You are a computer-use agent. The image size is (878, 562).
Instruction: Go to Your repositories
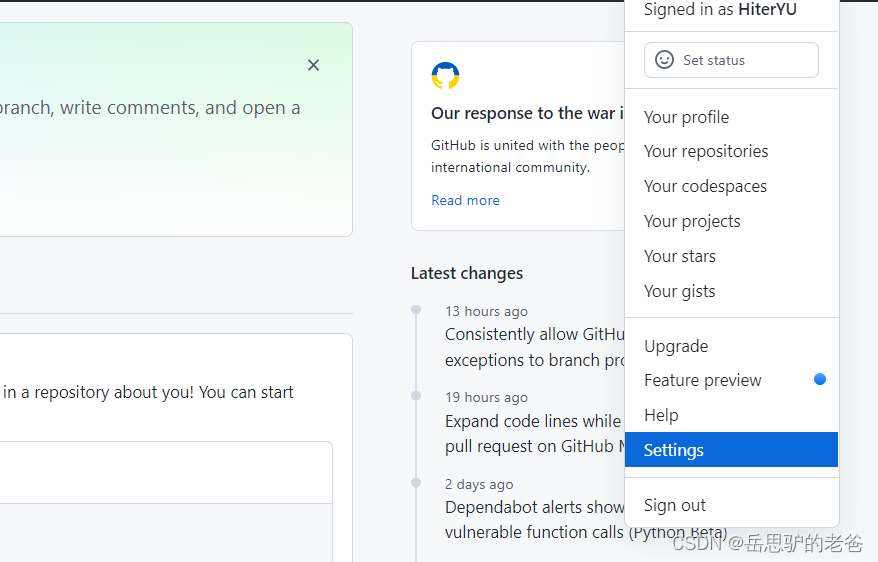click(x=731, y=152)
